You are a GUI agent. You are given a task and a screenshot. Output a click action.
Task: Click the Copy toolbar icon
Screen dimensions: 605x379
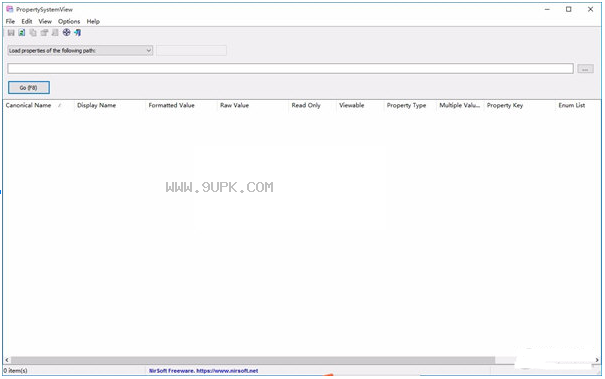click(33, 33)
